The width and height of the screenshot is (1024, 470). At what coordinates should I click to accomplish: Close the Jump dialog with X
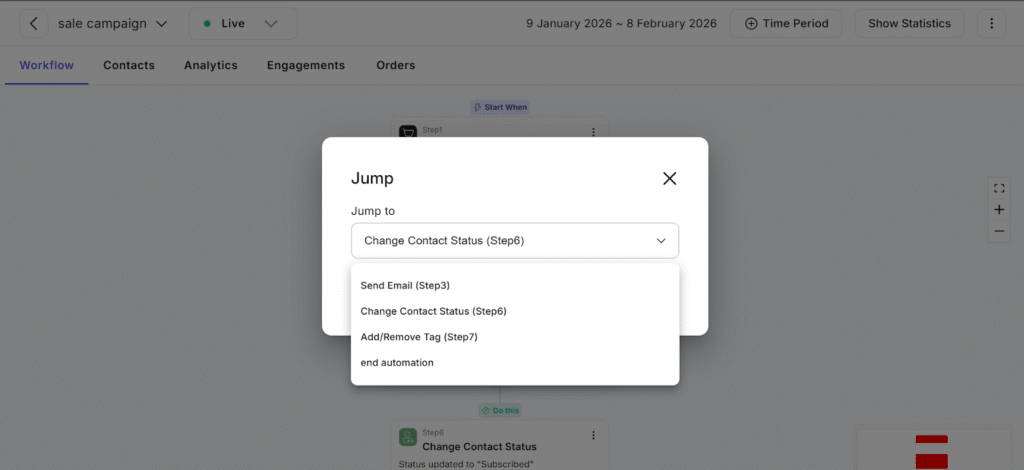click(x=670, y=178)
